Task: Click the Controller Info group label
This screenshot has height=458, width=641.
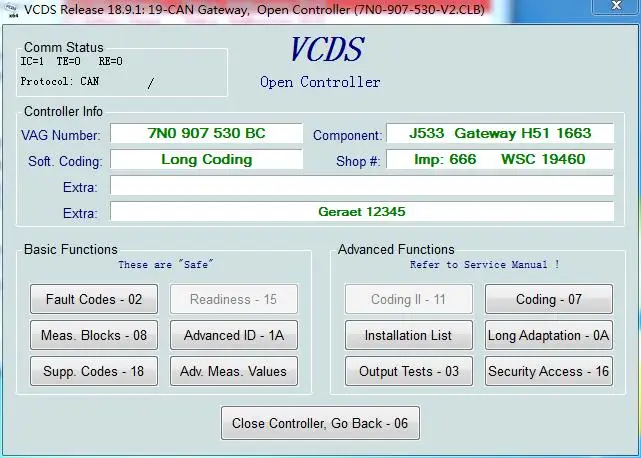Action: click(x=63, y=111)
